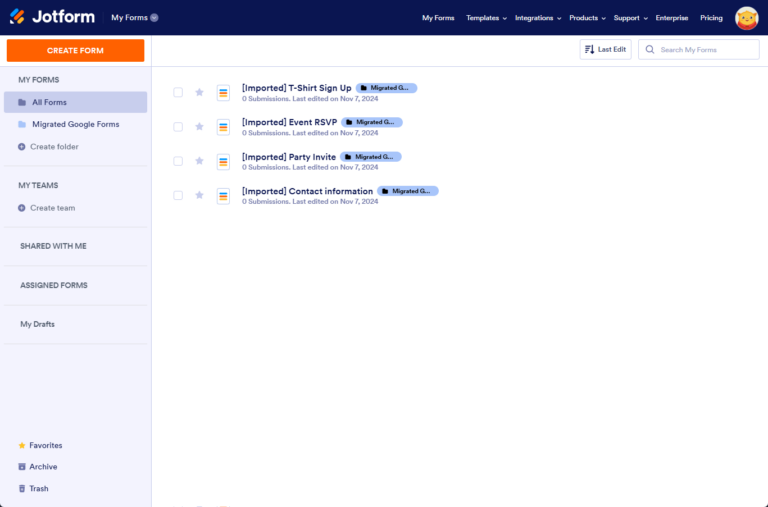
Task: Star the [Imported] Contact information form
Action: pyautogui.click(x=199, y=195)
